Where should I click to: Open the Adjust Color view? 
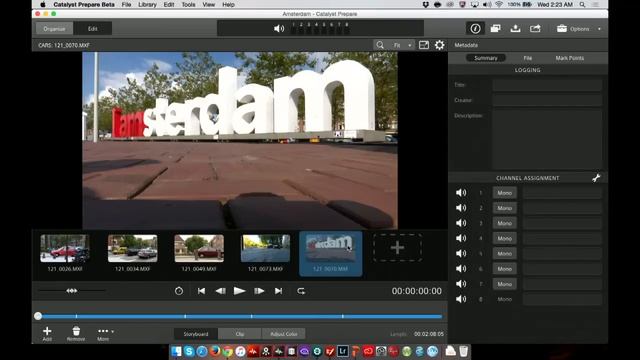click(x=284, y=334)
